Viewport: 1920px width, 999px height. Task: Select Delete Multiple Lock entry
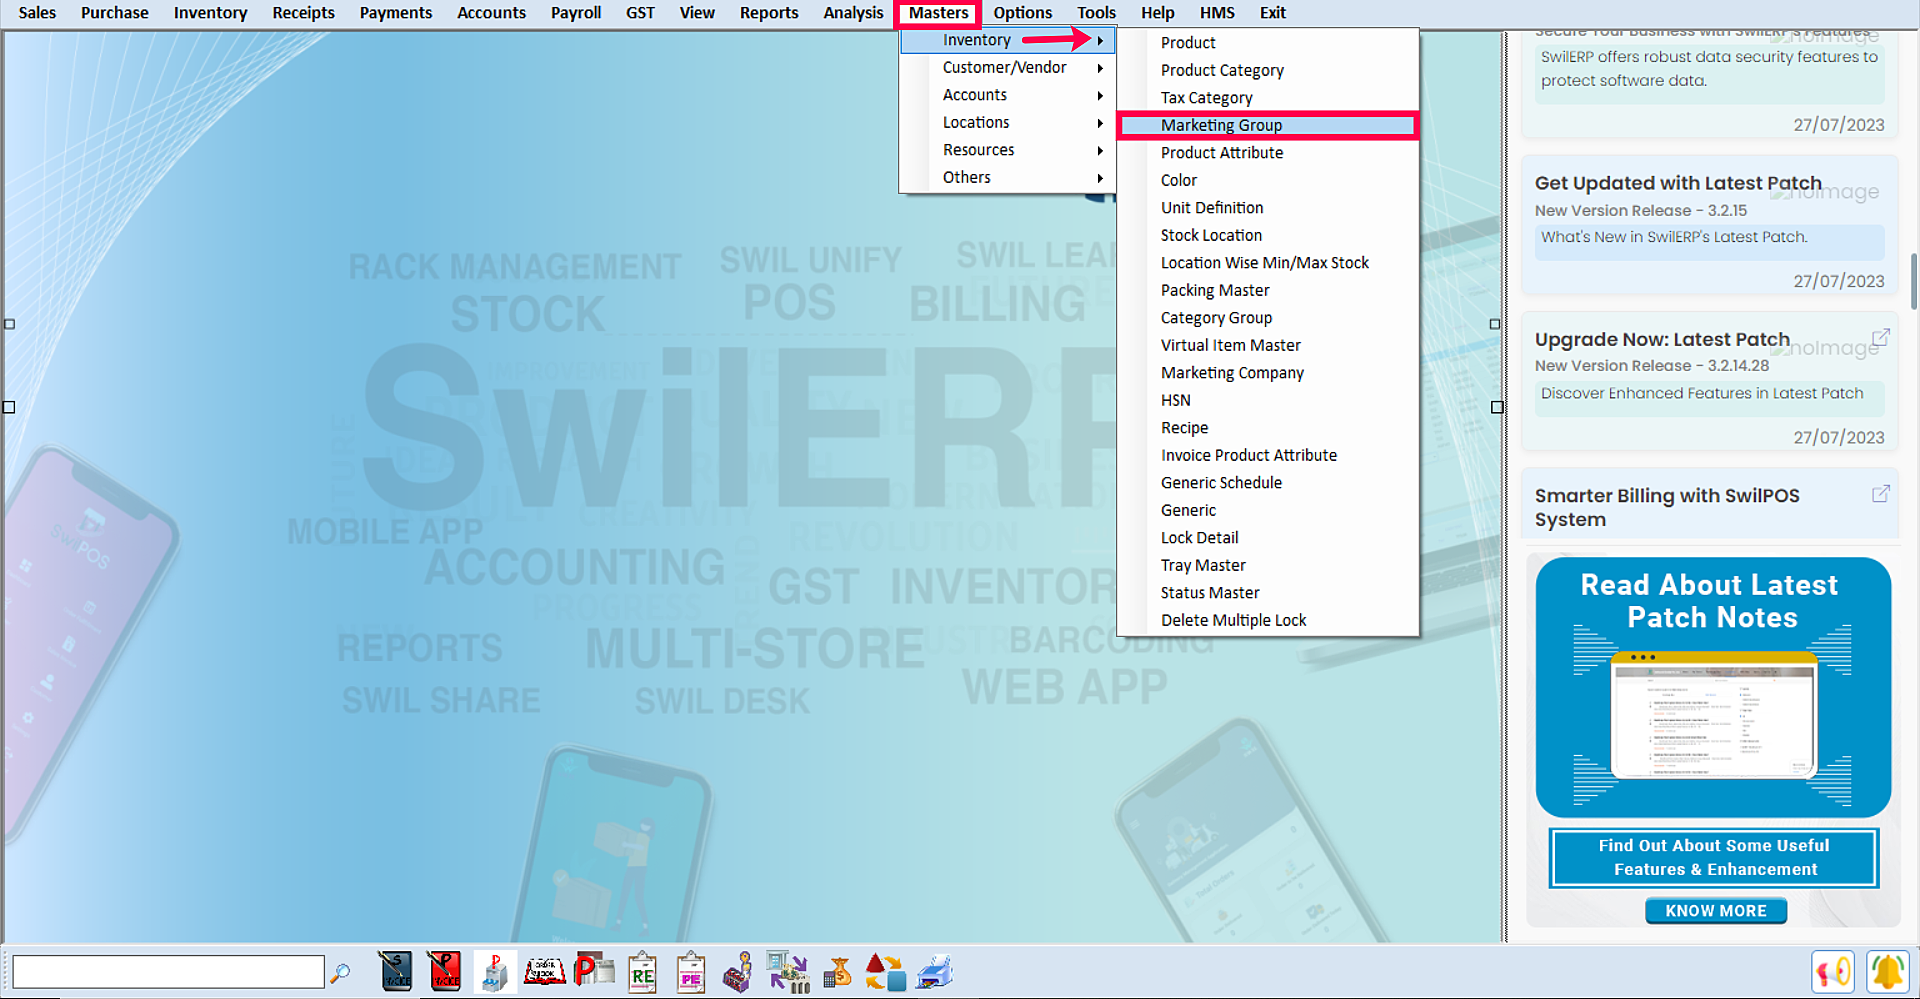coord(1267,620)
